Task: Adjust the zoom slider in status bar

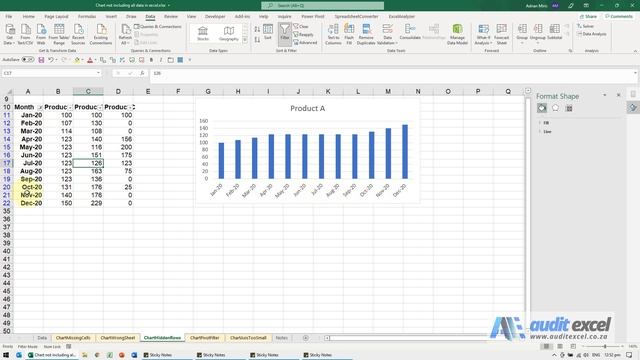Action: click(605, 347)
